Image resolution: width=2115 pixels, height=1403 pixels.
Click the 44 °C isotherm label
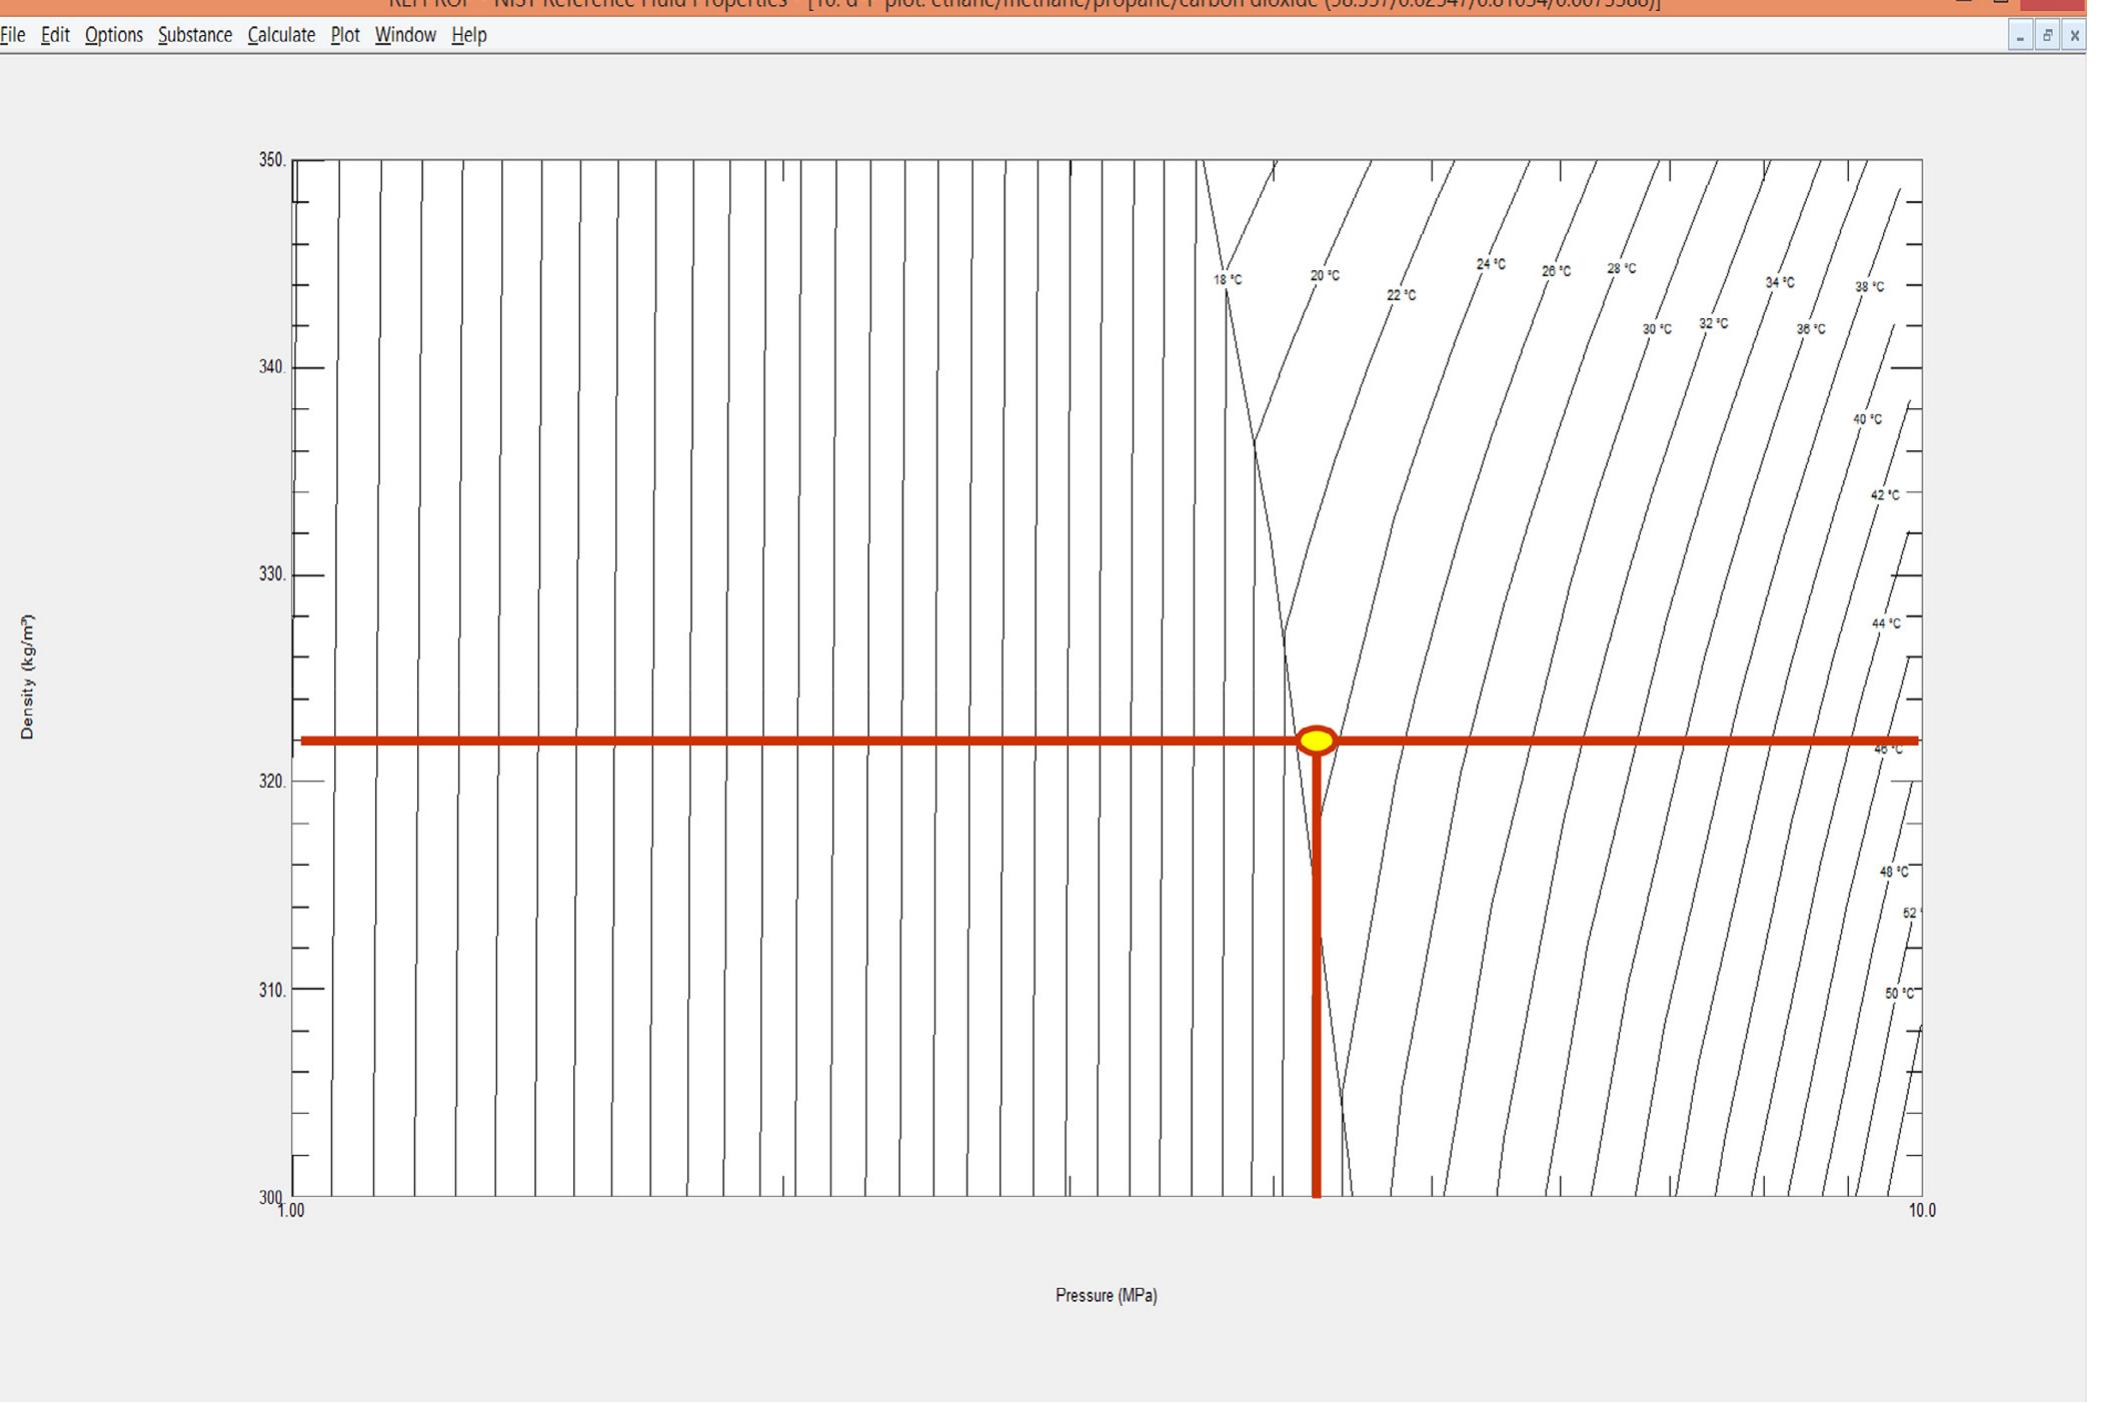point(1886,624)
